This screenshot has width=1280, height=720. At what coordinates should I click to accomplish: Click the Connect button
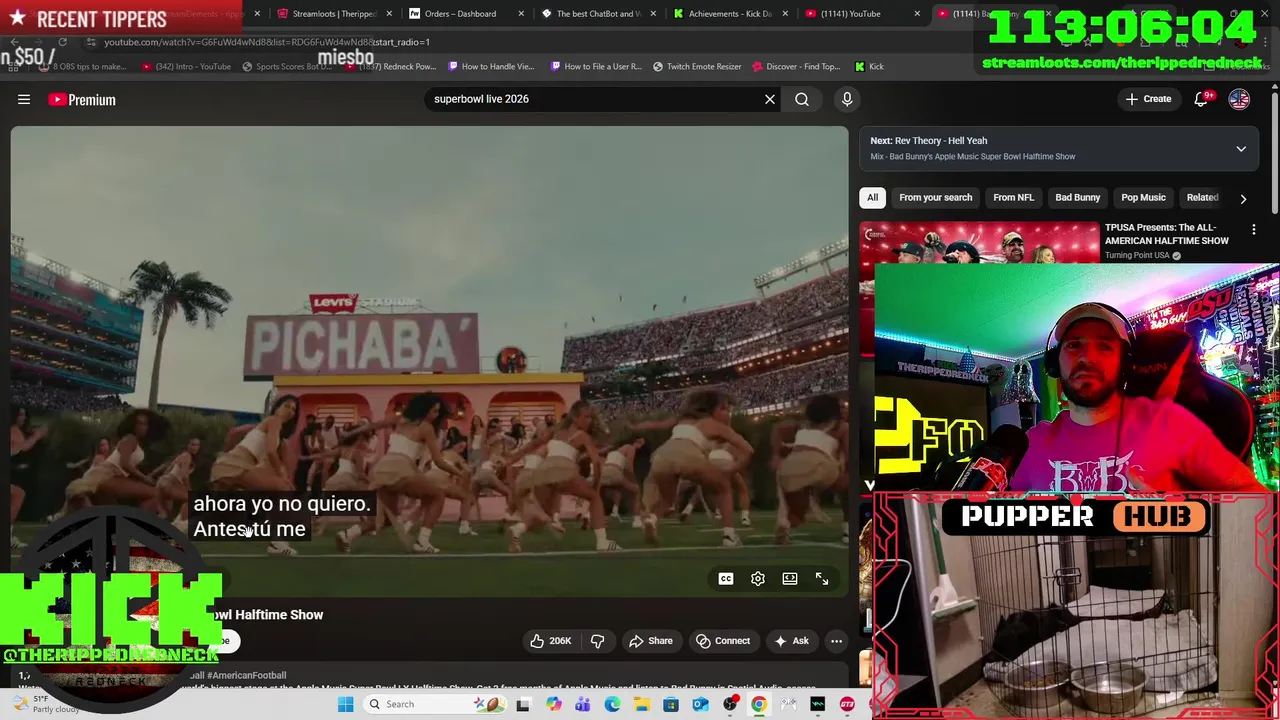[723, 641]
